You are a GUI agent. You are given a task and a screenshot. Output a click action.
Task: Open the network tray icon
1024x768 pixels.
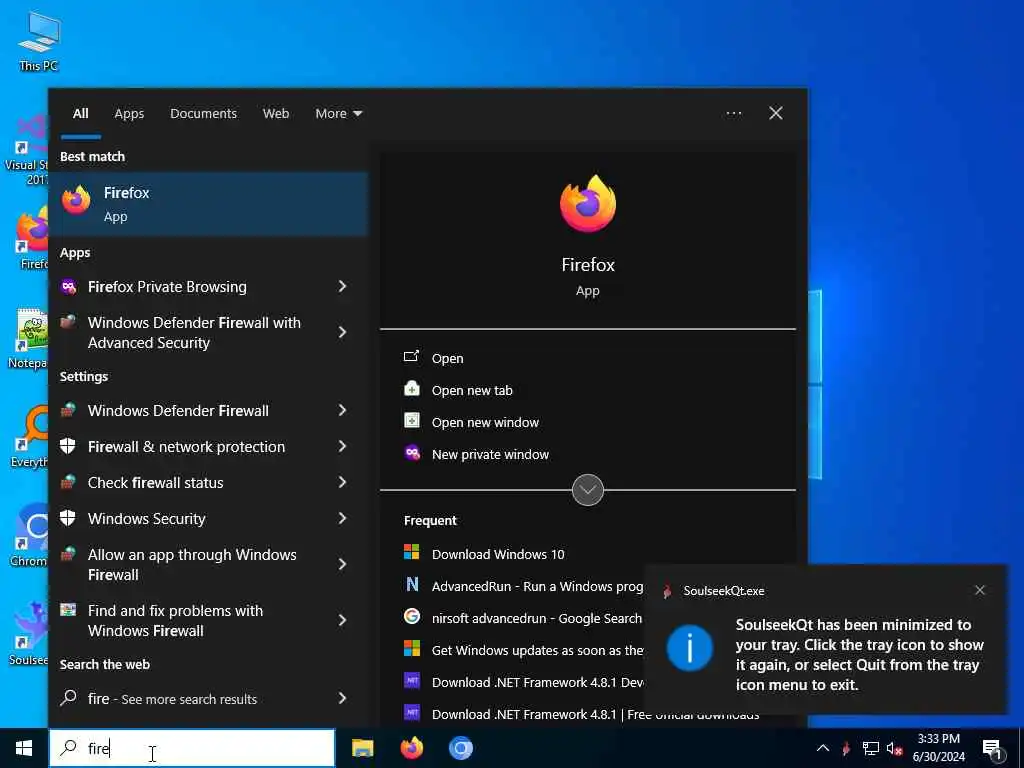(x=871, y=748)
